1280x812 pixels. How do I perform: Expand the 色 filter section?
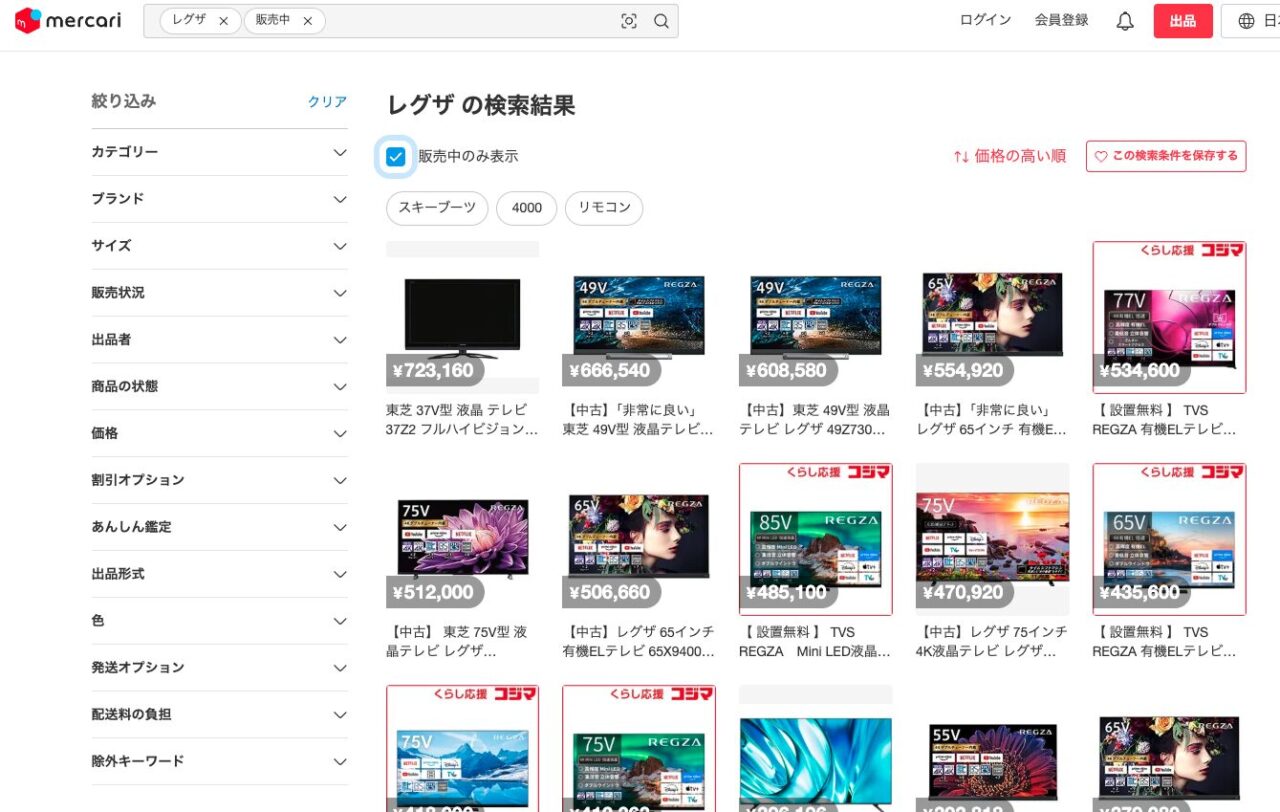click(x=340, y=621)
